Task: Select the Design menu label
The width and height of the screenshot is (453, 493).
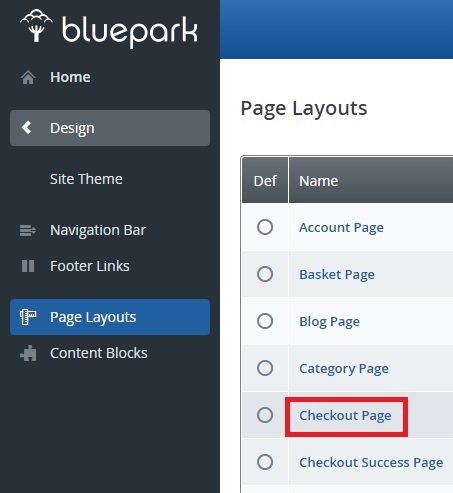Action: tap(72, 128)
